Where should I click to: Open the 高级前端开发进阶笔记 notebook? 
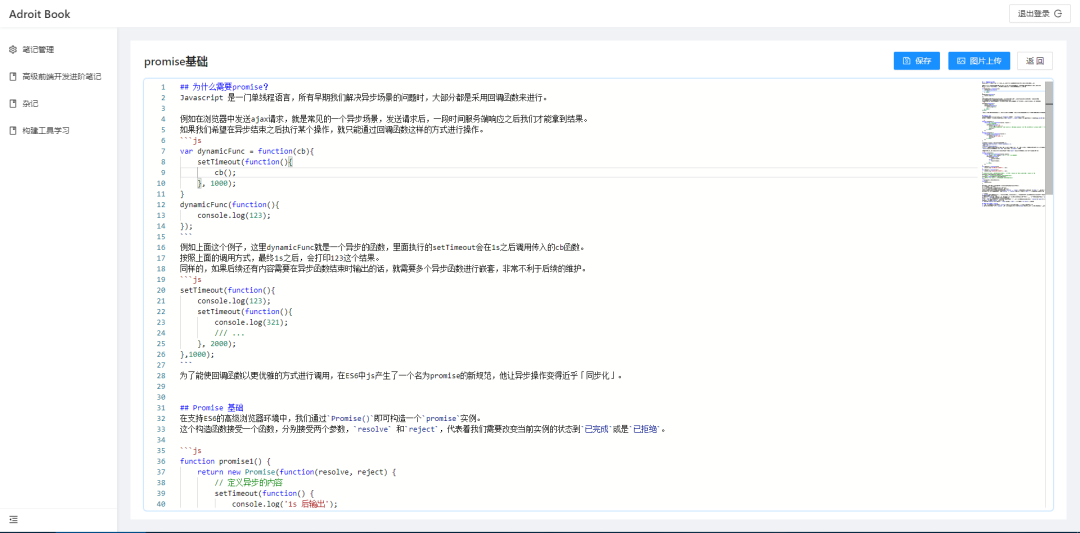62,76
